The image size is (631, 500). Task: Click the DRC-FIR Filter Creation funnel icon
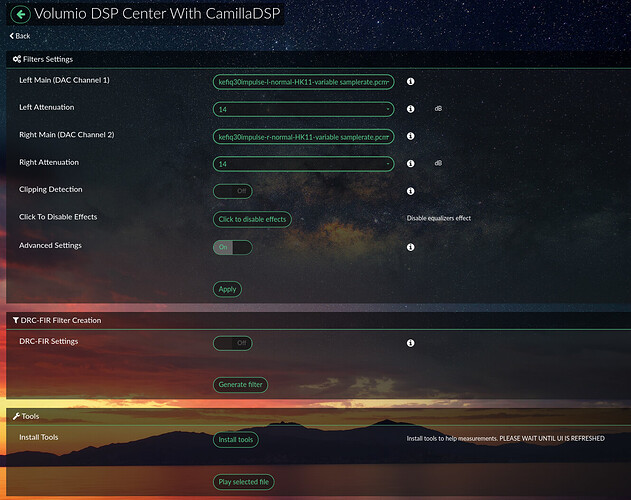coord(16,320)
